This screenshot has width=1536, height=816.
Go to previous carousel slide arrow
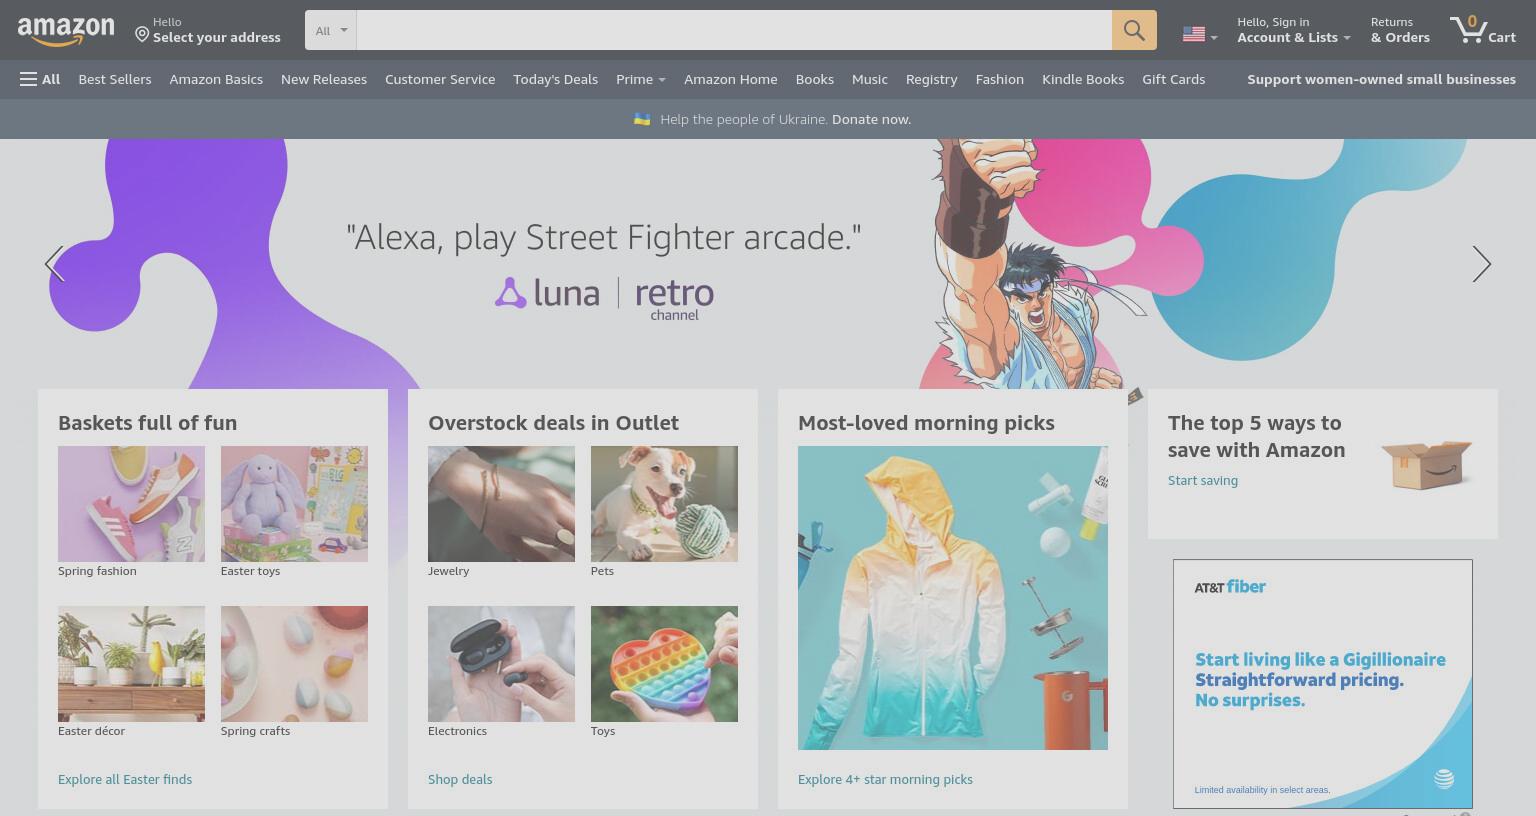coord(54,264)
